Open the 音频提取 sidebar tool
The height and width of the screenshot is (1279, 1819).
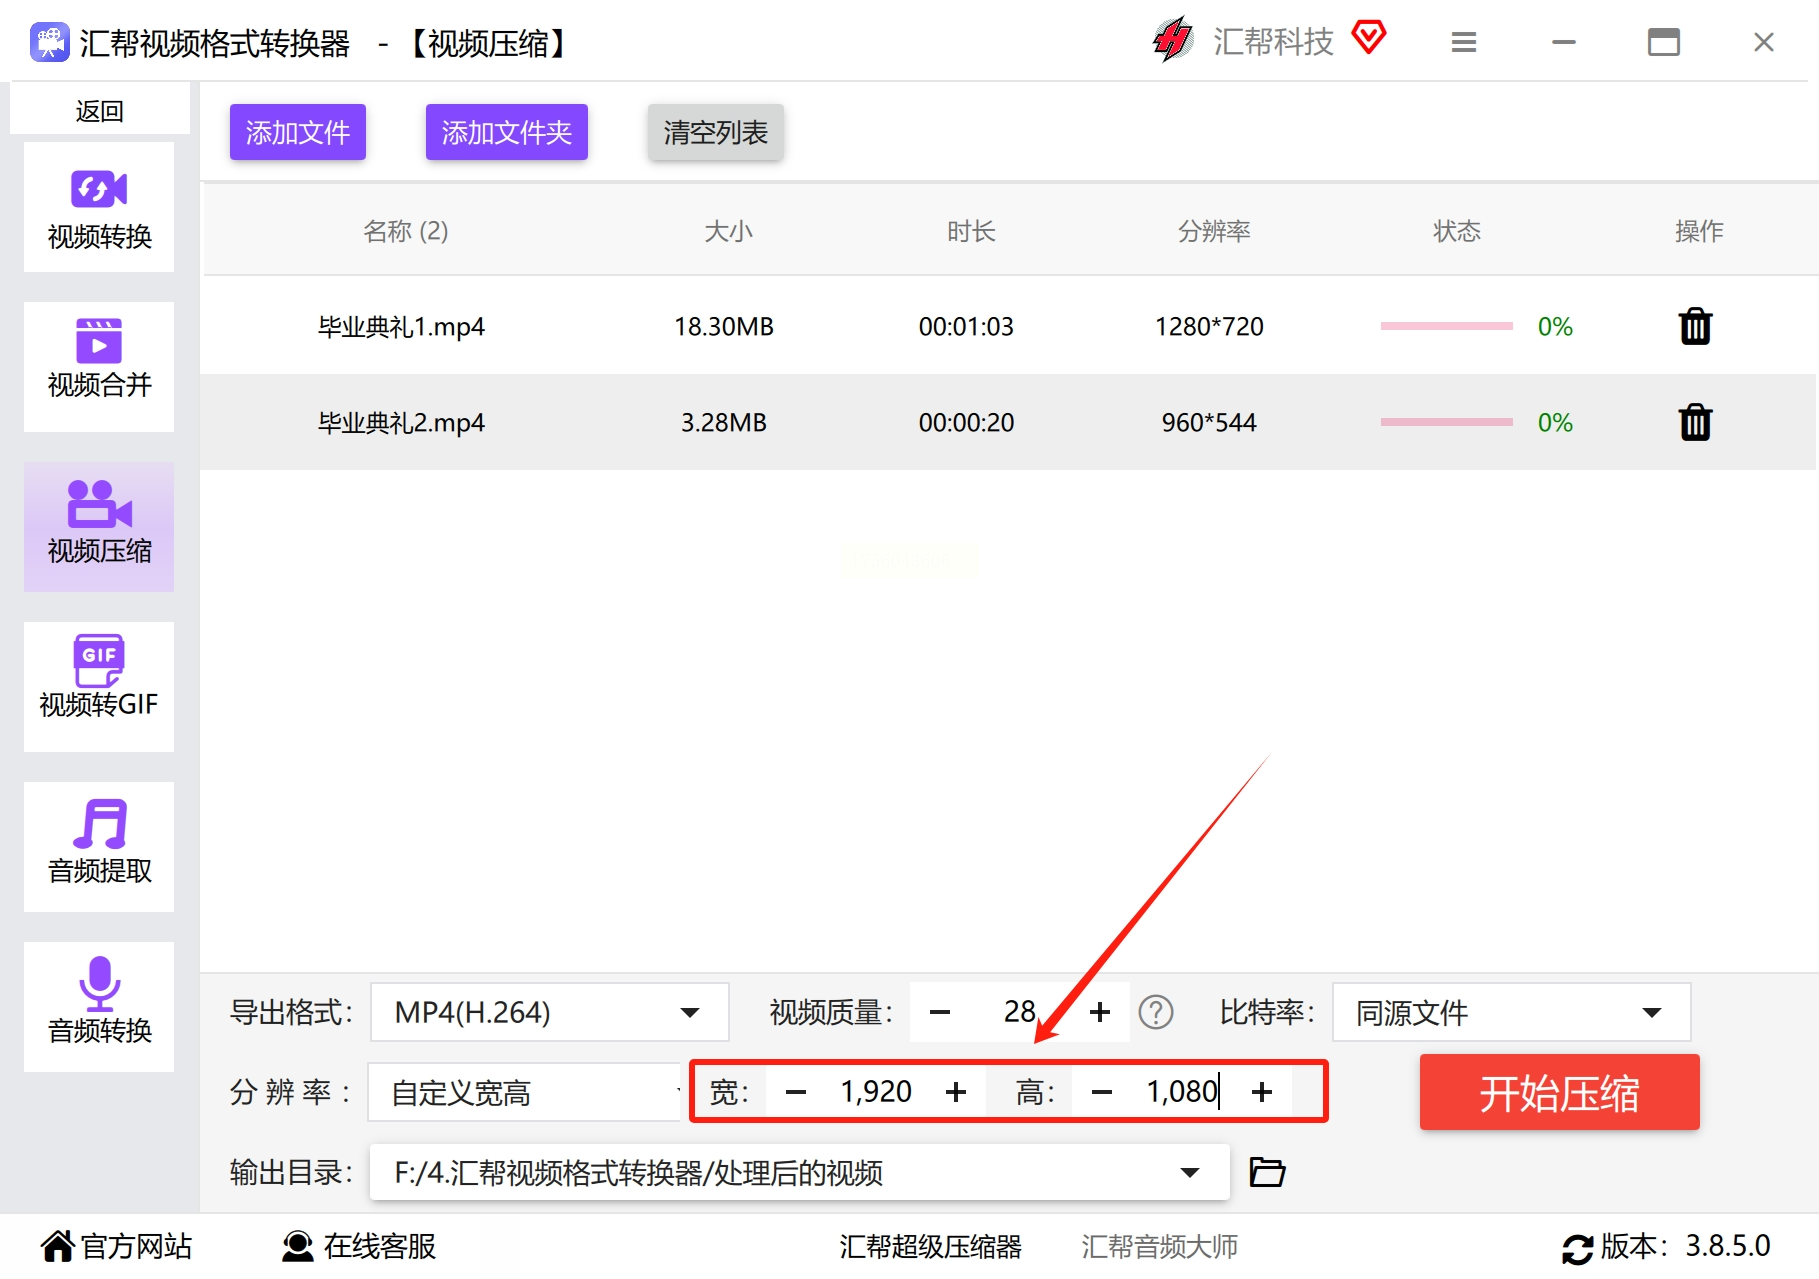coord(99,846)
